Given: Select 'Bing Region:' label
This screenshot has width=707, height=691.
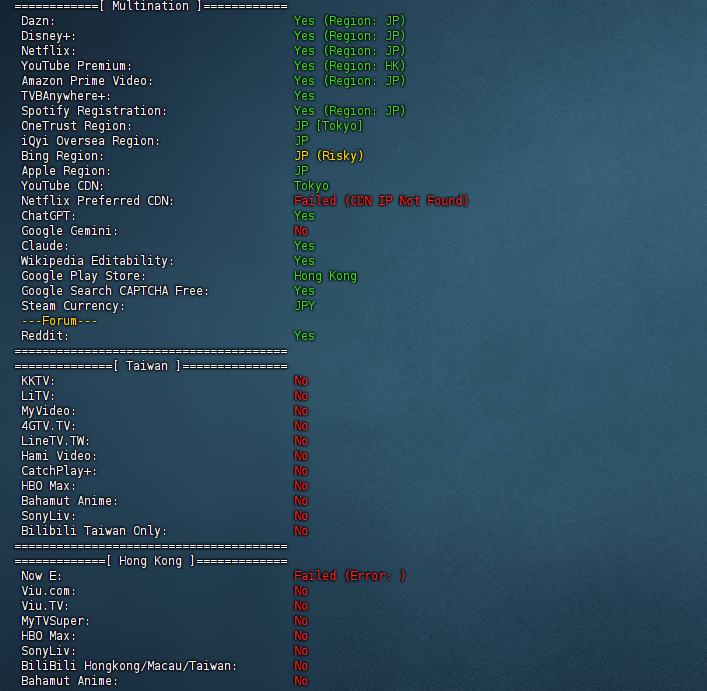Looking at the screenshot, I should click(62, 156).
